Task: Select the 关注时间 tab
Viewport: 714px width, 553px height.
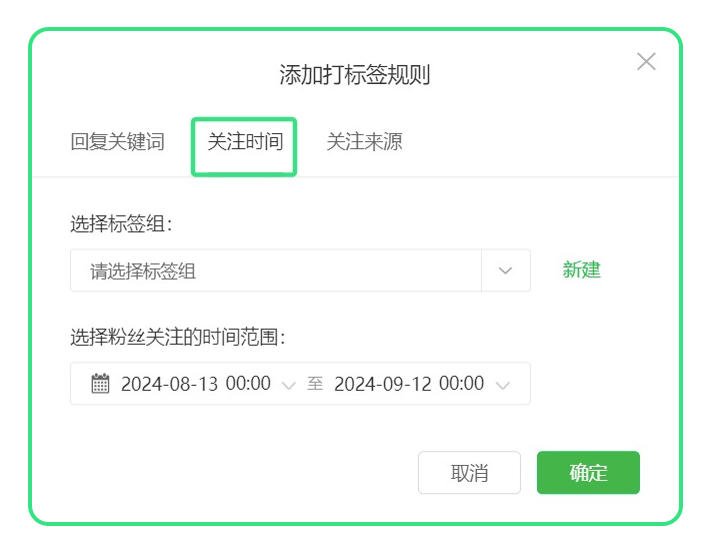Action: point(245,142)
